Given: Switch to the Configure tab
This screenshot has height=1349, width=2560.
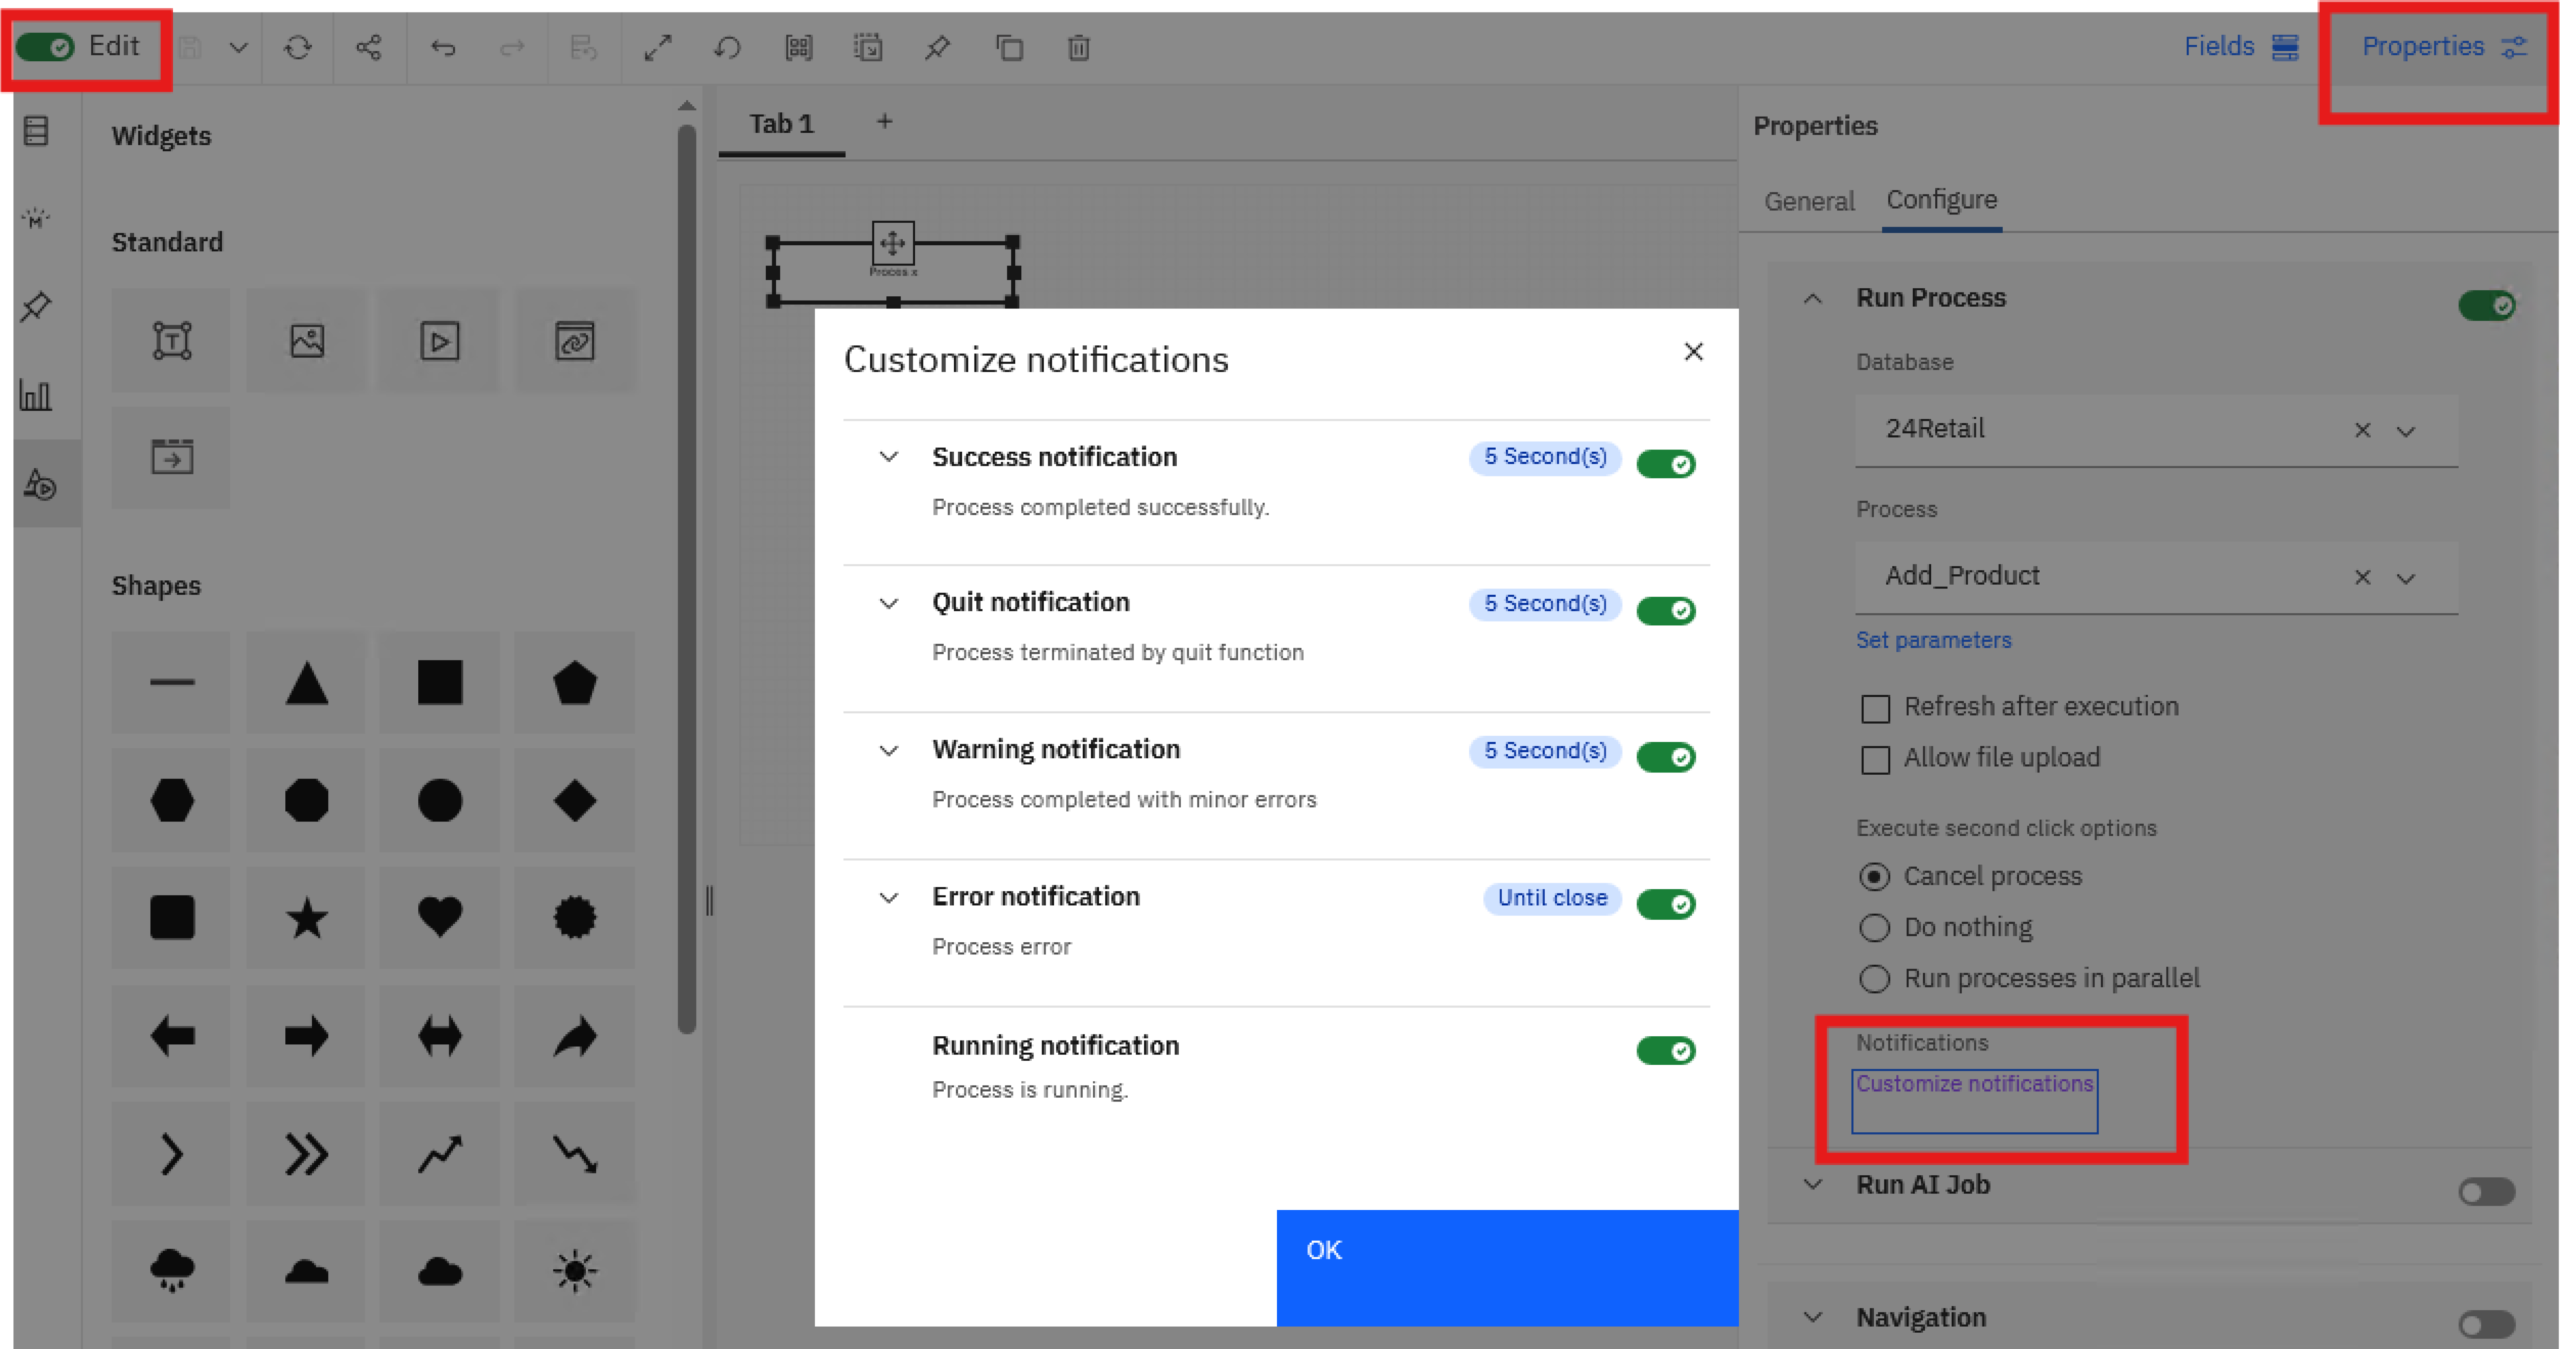Looking at the screenshot, I should pyautogui.click(x=1941, y=200).
